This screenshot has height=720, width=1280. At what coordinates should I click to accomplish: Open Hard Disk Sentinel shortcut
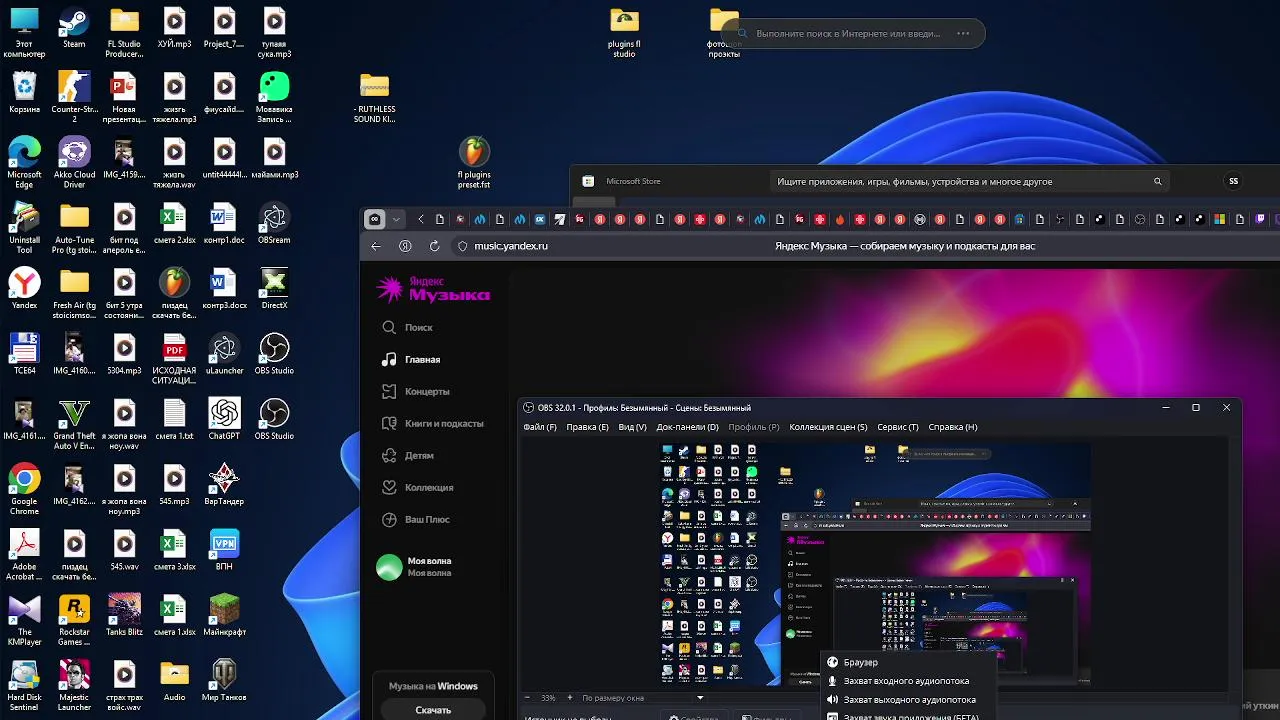(24, 685)
